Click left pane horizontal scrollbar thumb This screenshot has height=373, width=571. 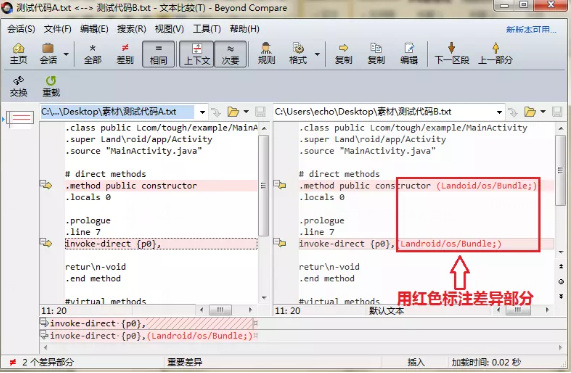(x=220, y=310)
